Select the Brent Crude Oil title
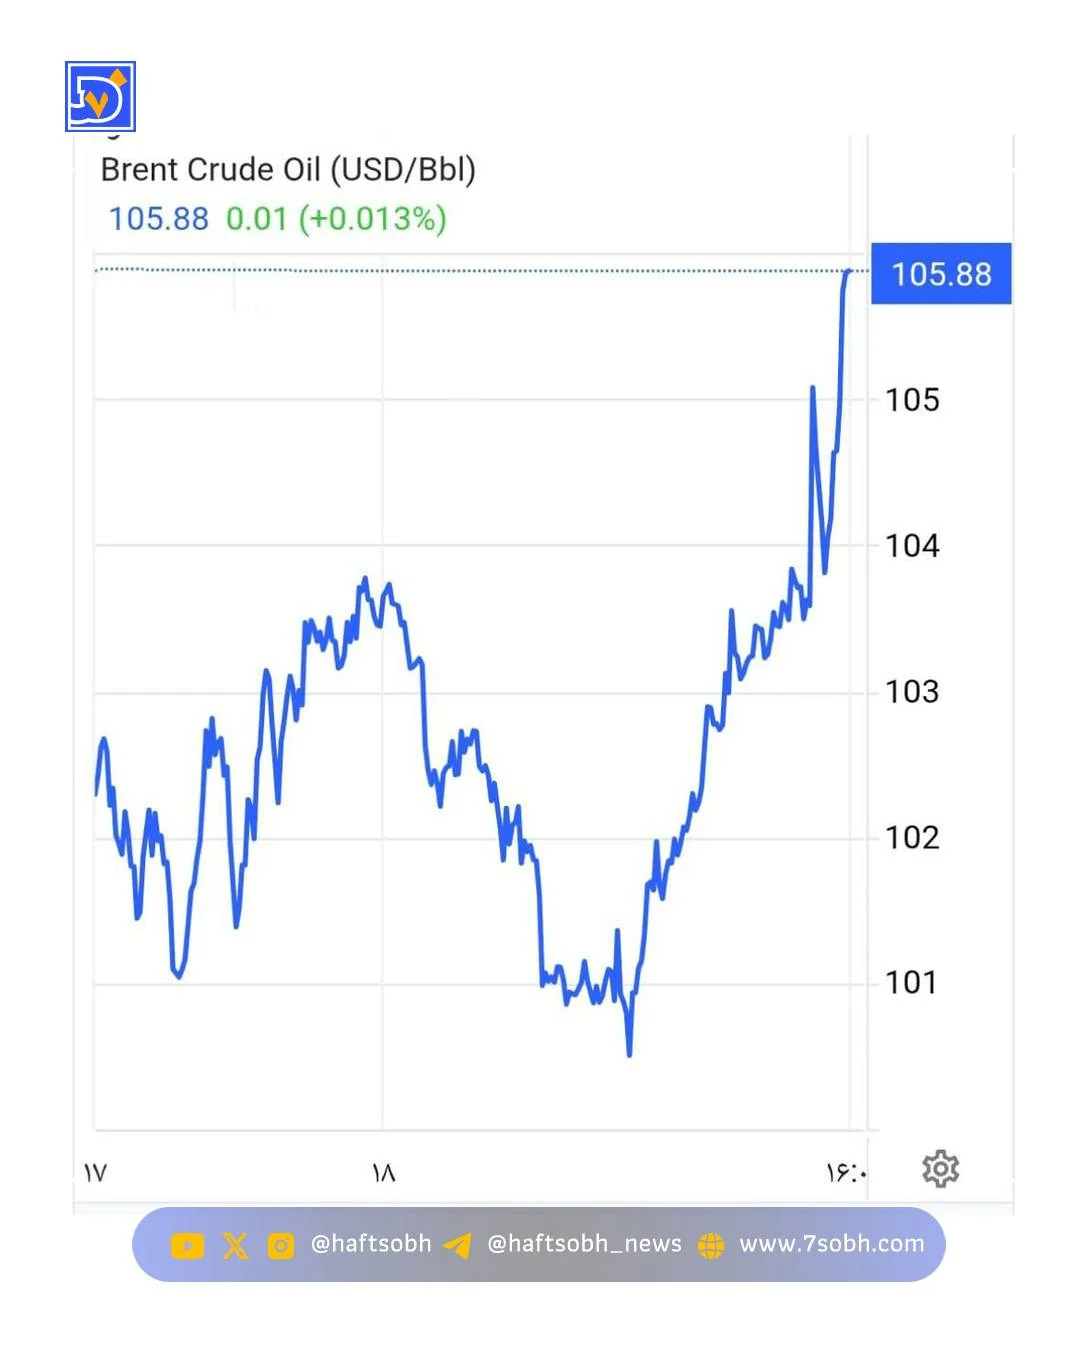1080x1350 pixels. click(288, 170)
